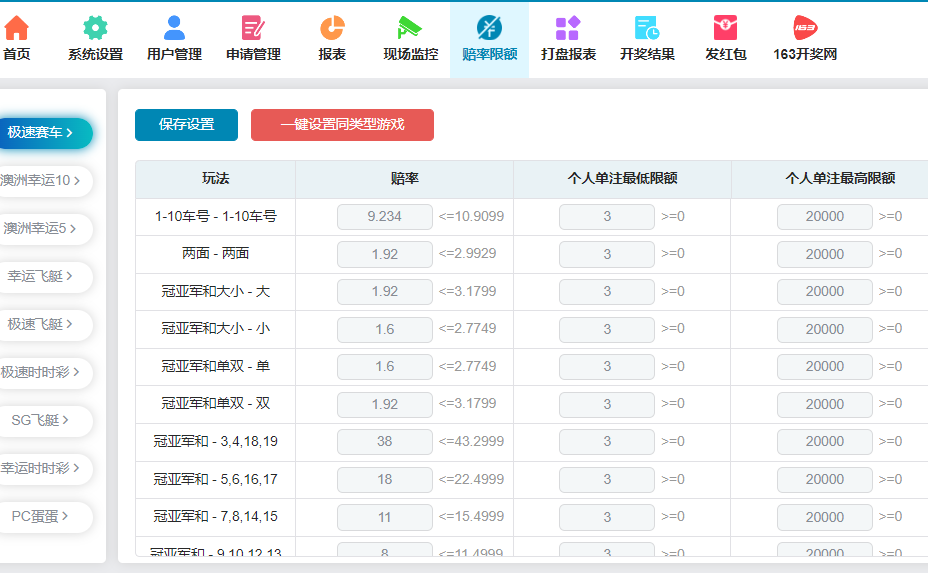Edit odds field for 冠亚军和 - 3,4,18,19
This screenshot has width=928, height=573.
(x=385, y=442)
